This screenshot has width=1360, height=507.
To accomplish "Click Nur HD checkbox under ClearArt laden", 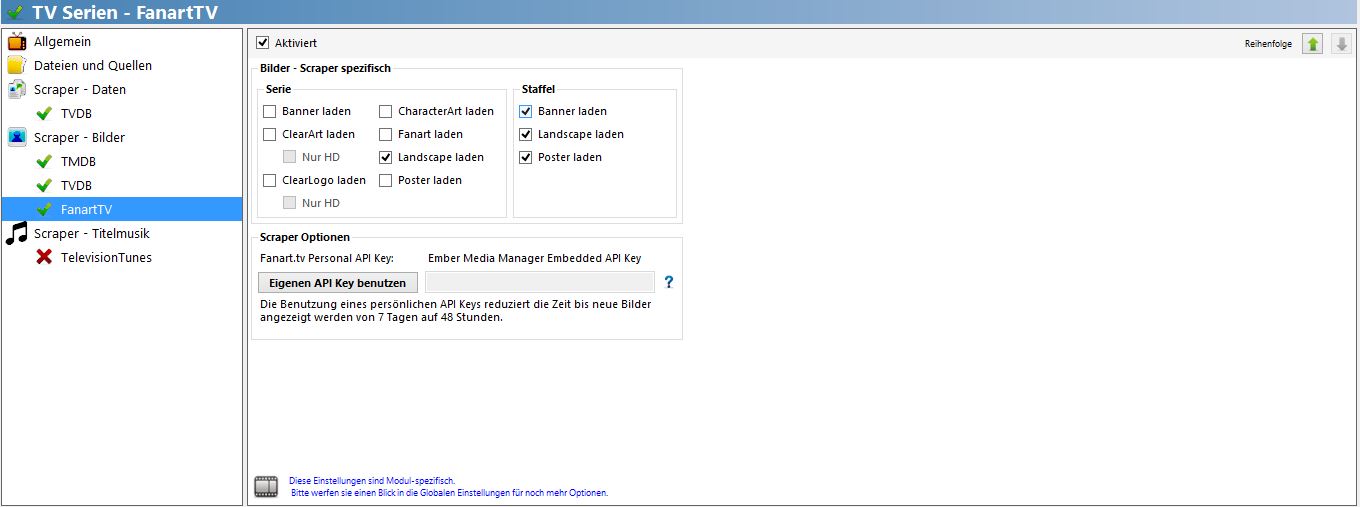I will [x=289, y=158].
